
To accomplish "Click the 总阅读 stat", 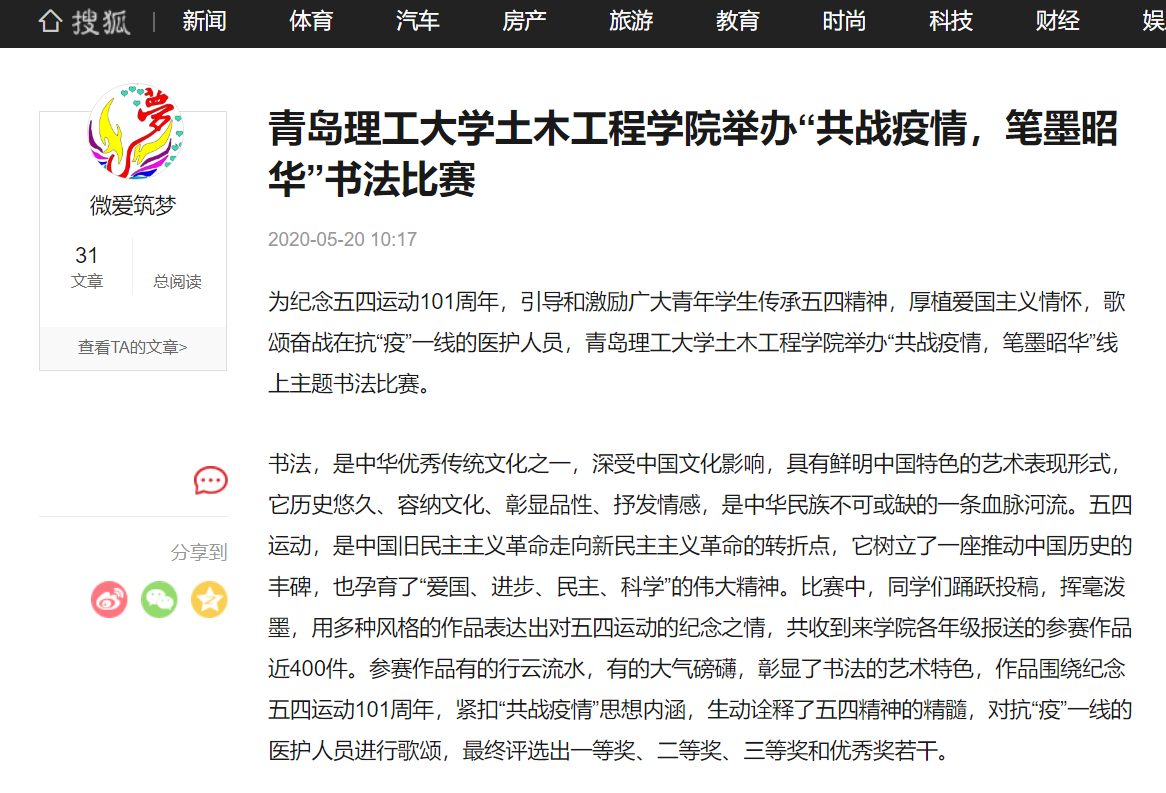I will click(x=177, y=281).
